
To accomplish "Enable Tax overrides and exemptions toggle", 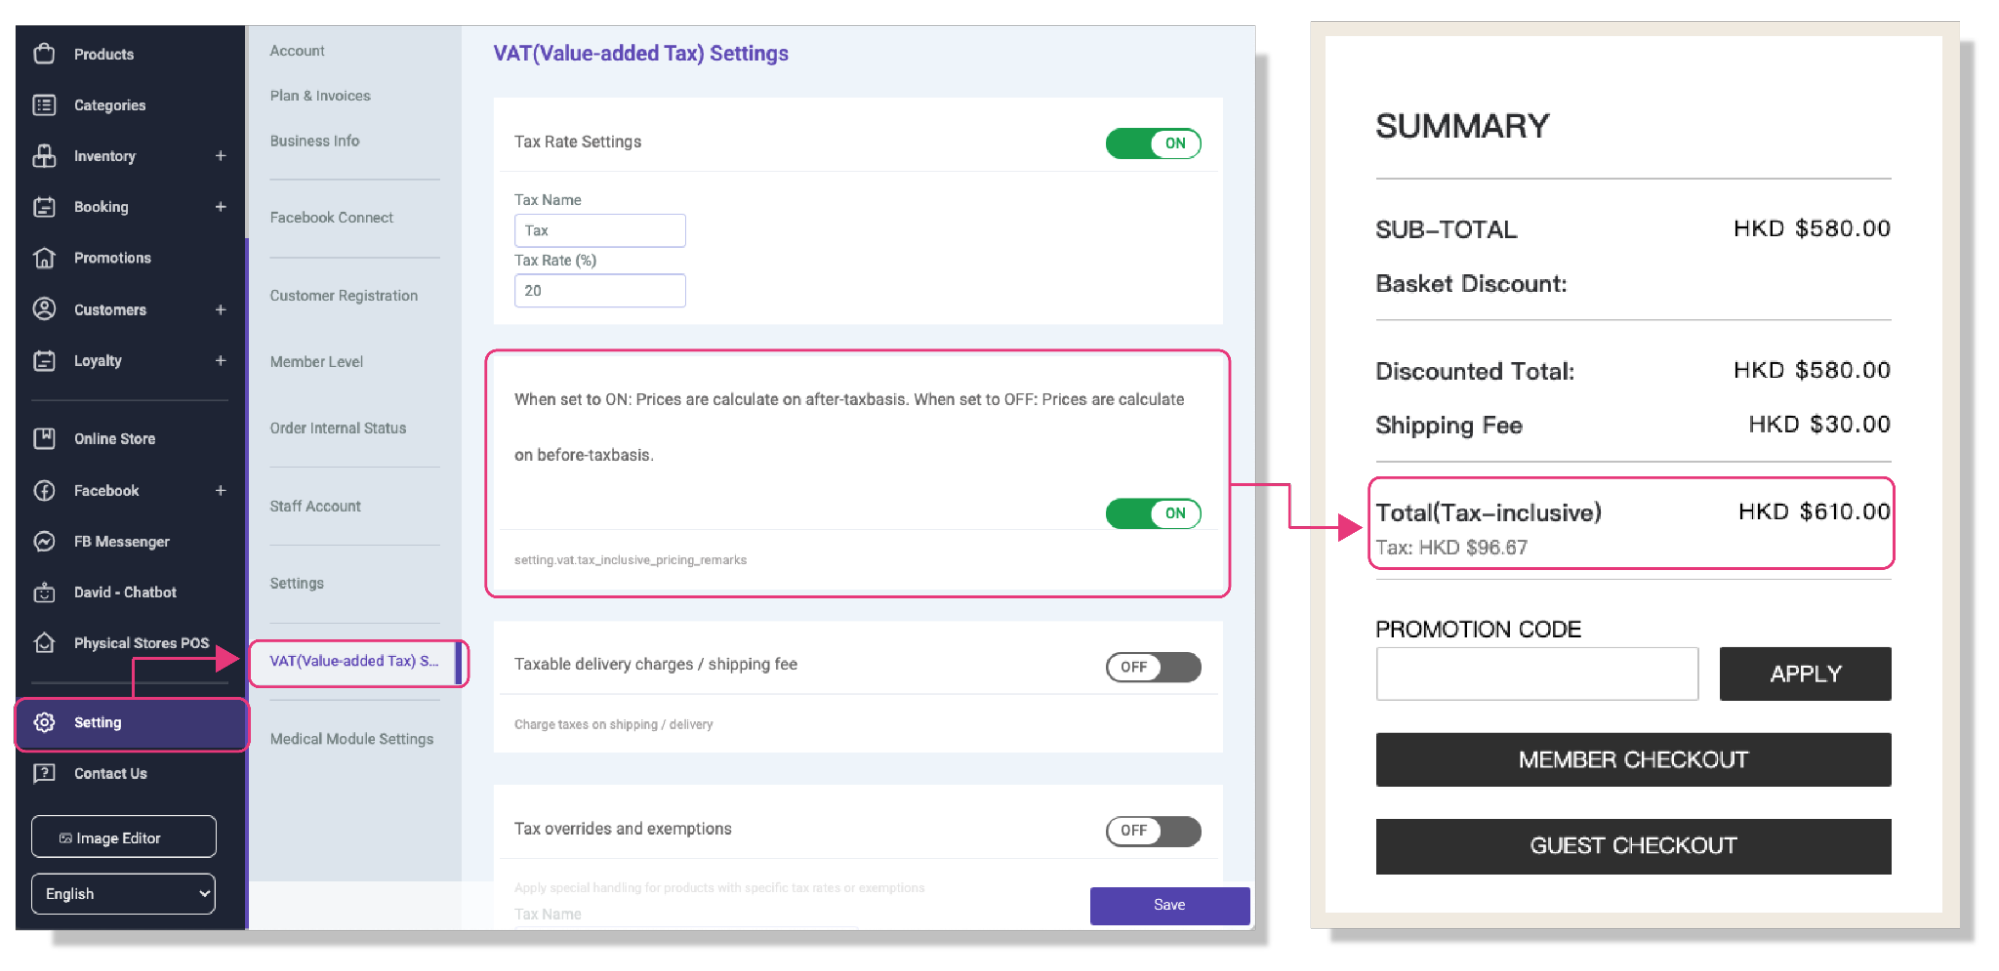I will pos(1153,830).
